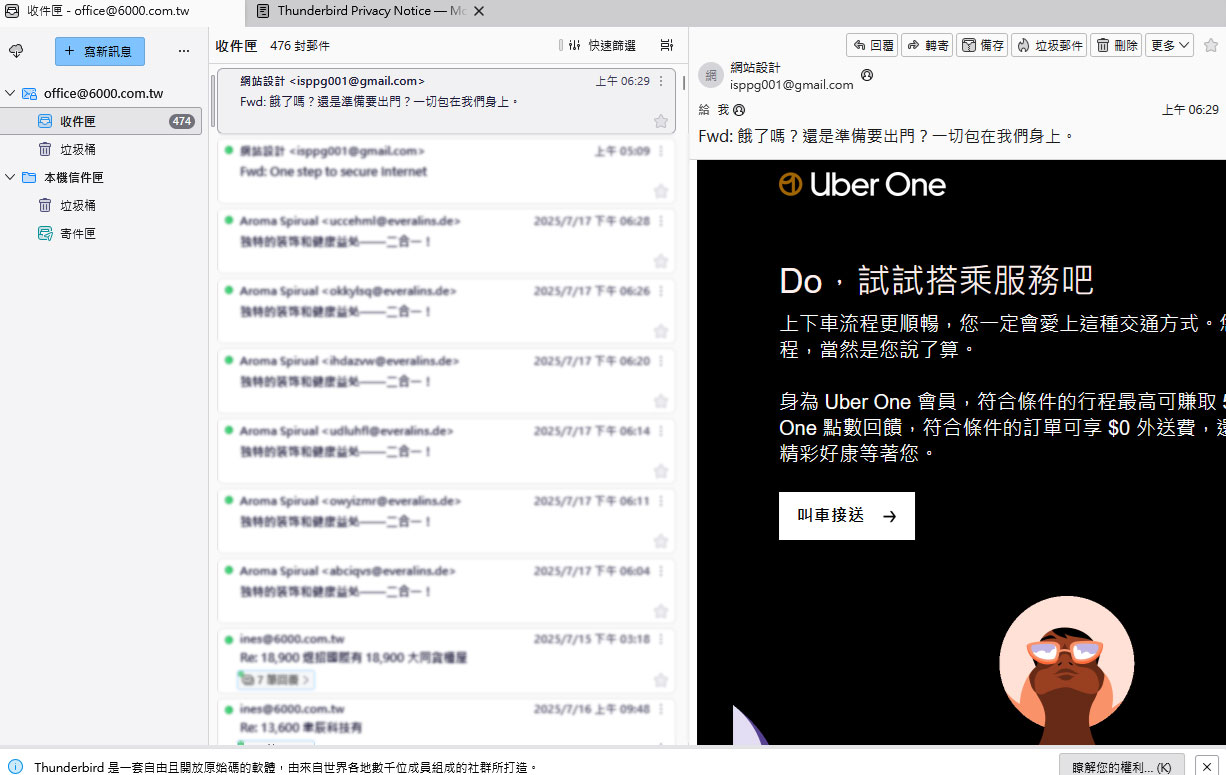Close the Thunderbird Privacy Notice tab
This screenshot has height=775, width=1226.
(479, 11)
